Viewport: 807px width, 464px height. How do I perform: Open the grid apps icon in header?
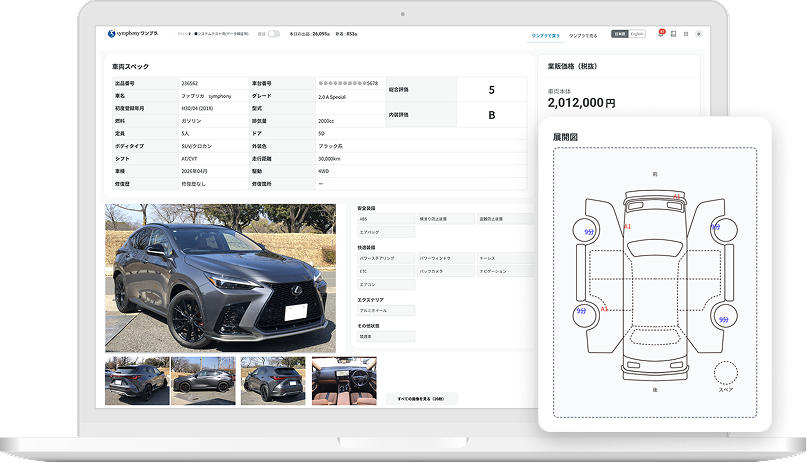685,34
